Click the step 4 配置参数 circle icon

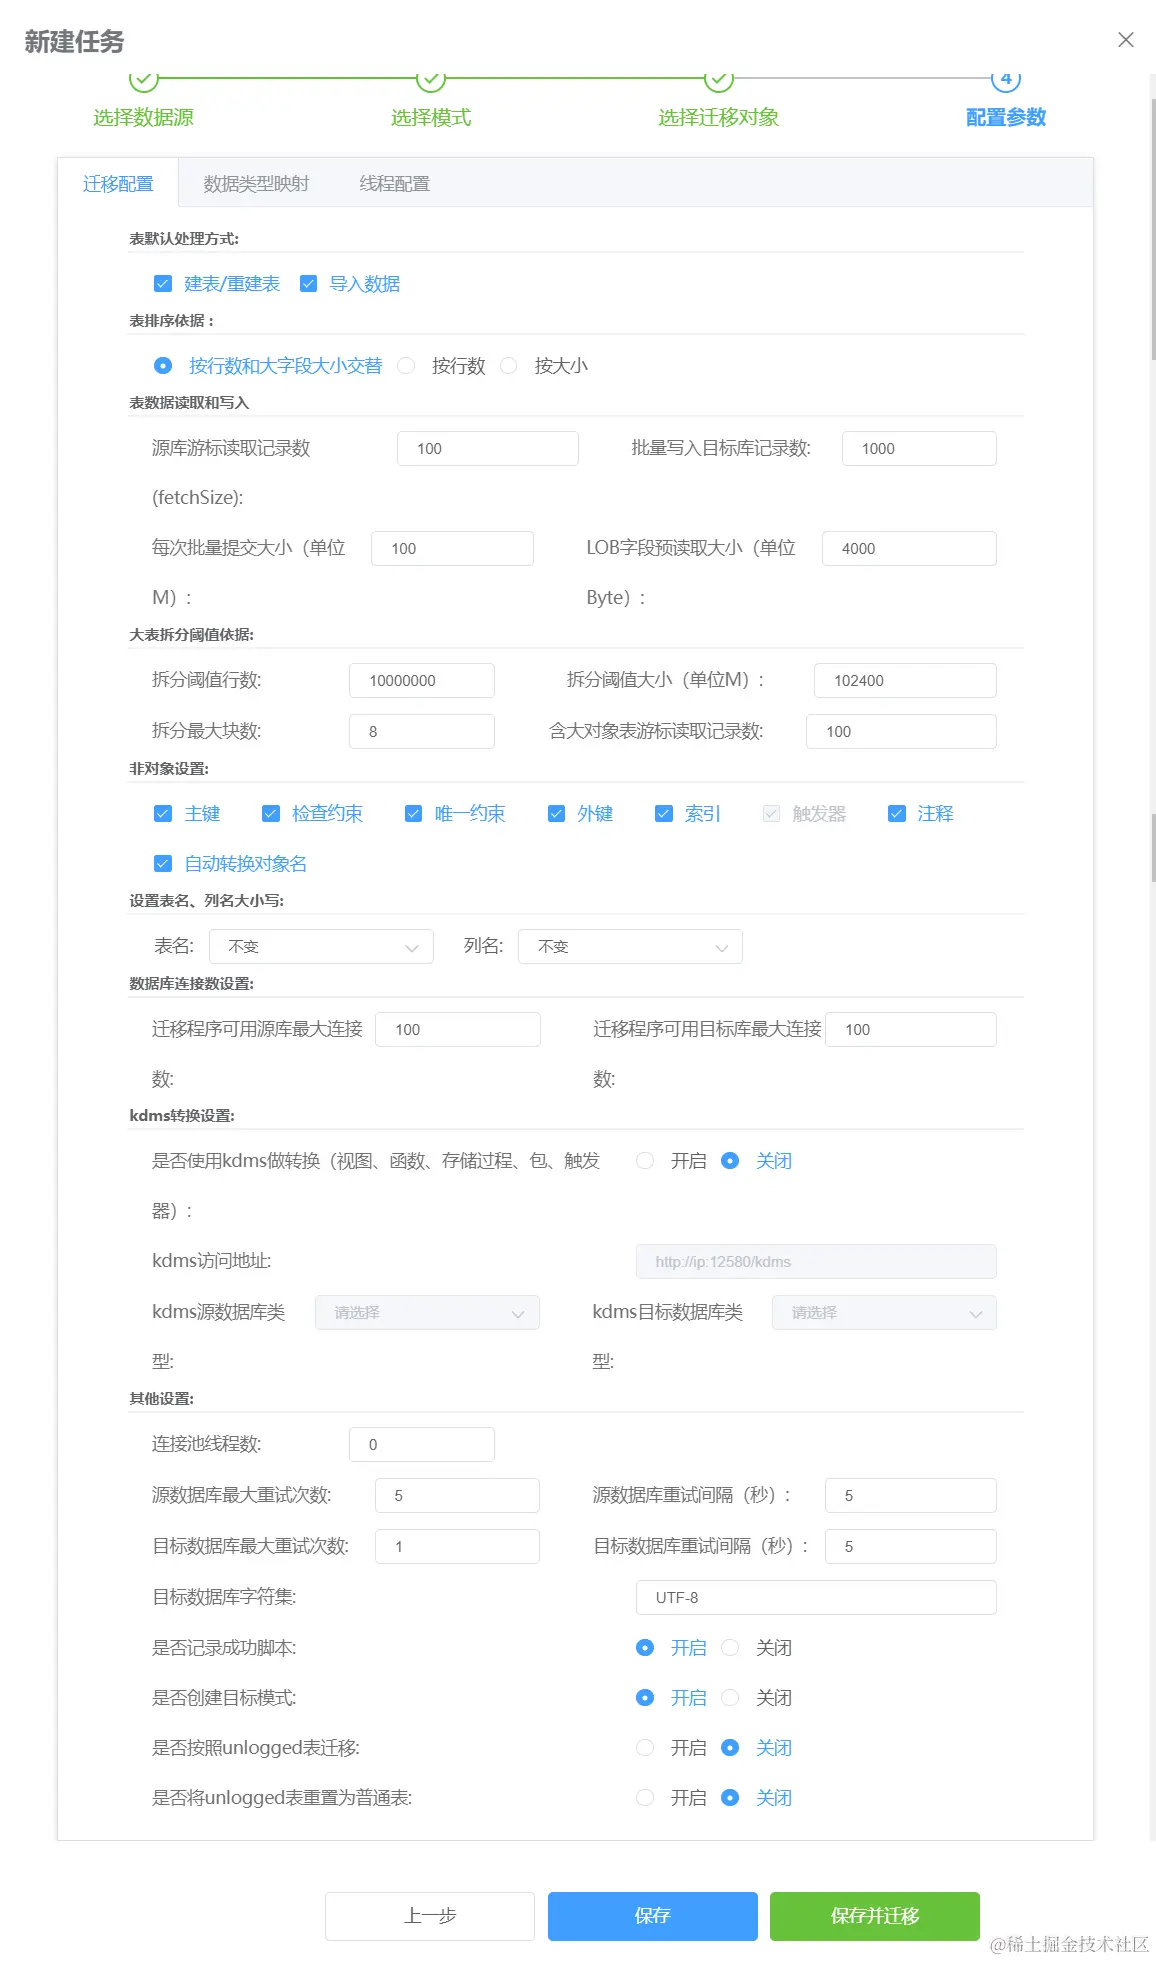tap(1006, 78)
